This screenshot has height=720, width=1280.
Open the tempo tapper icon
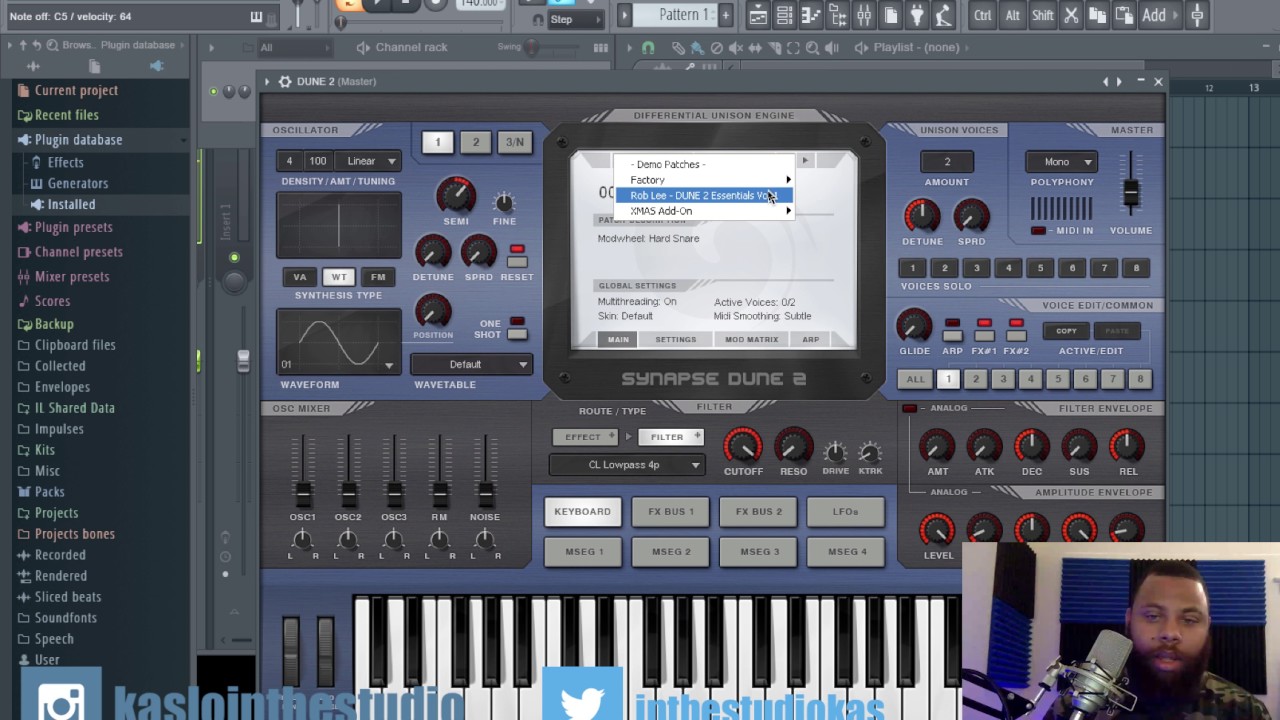coord(943,15)
